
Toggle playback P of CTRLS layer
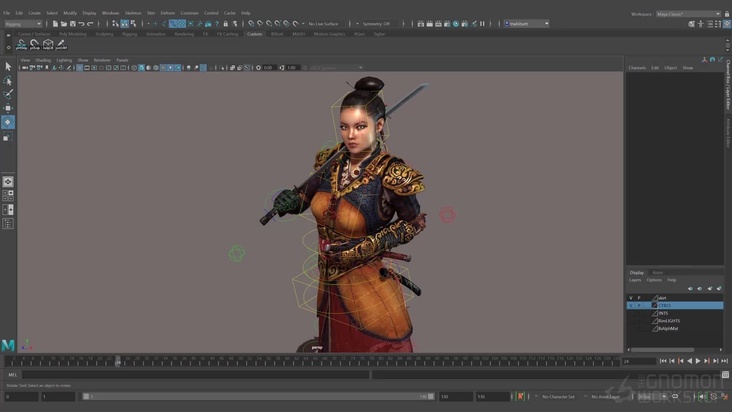[x=639, y=306]
